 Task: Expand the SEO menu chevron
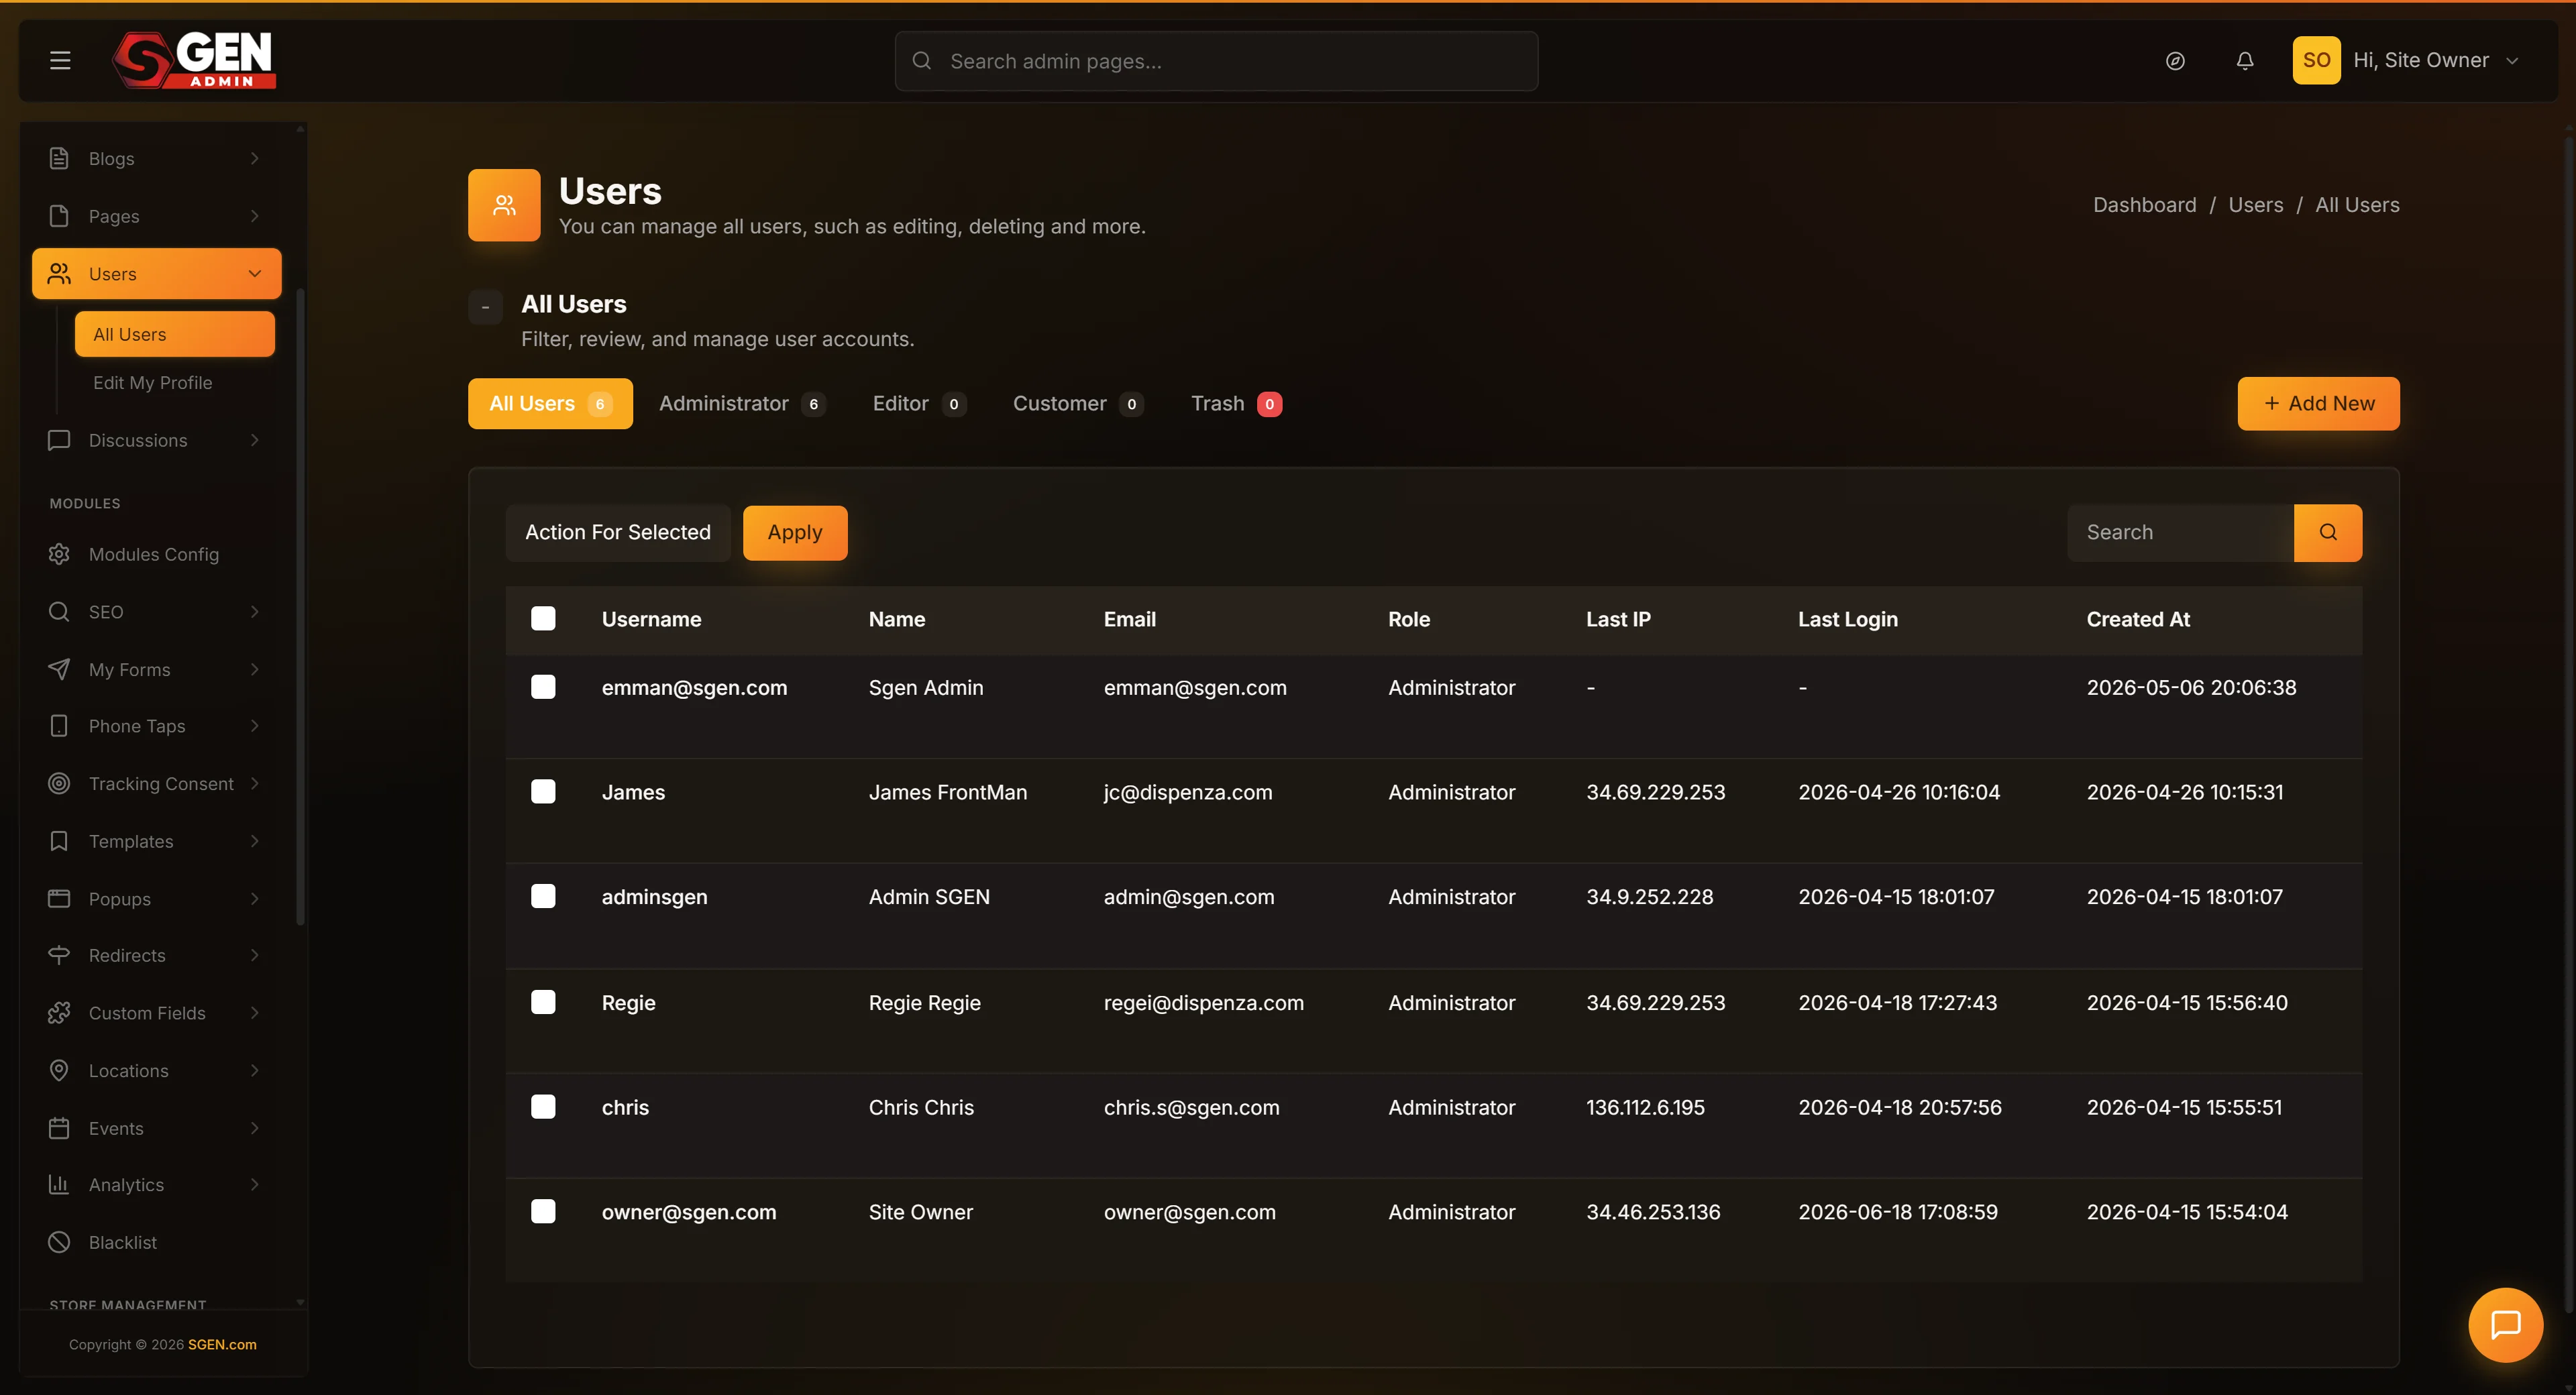pyautogui.click(x=255, y=611)
